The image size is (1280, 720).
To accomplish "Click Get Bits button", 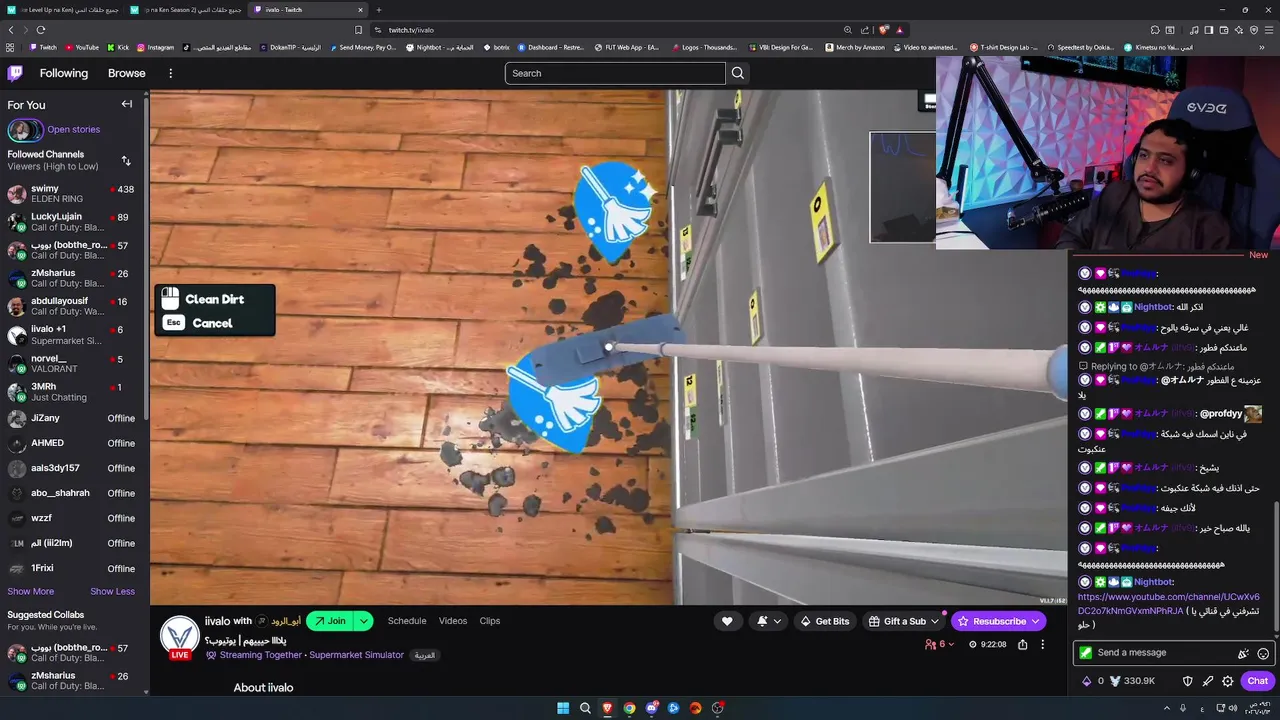I will coord(825,621).
